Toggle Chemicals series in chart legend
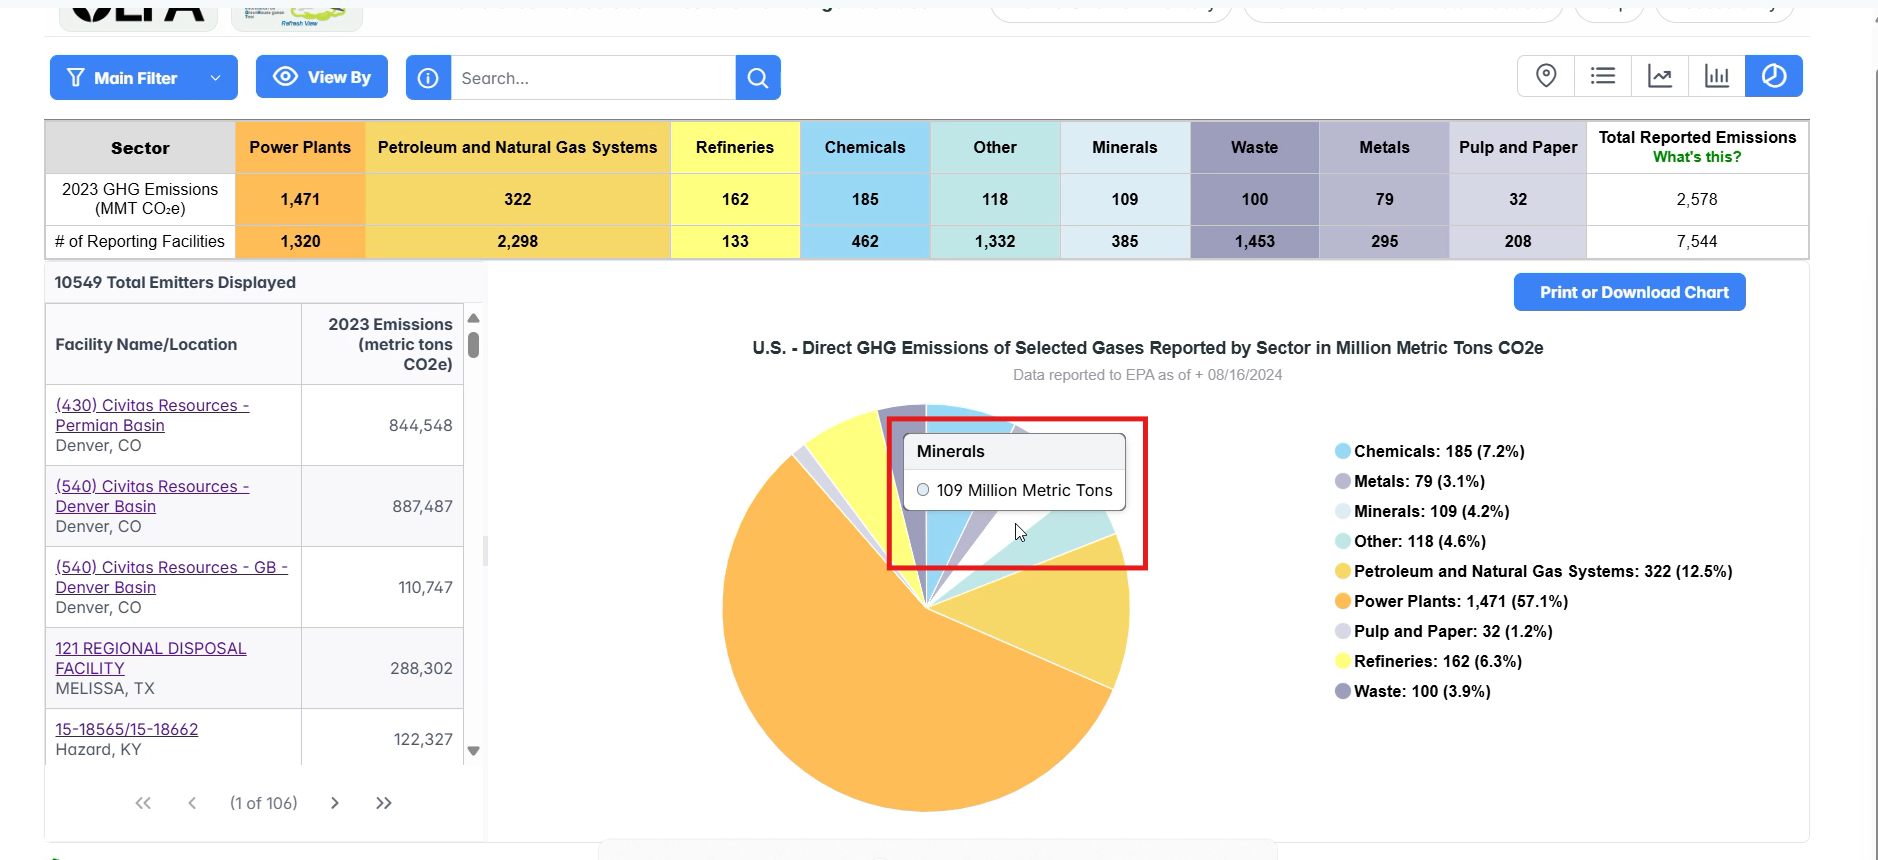This screenshot has height=860, width=1878. pyautogui.click(x=1430, y=451)
